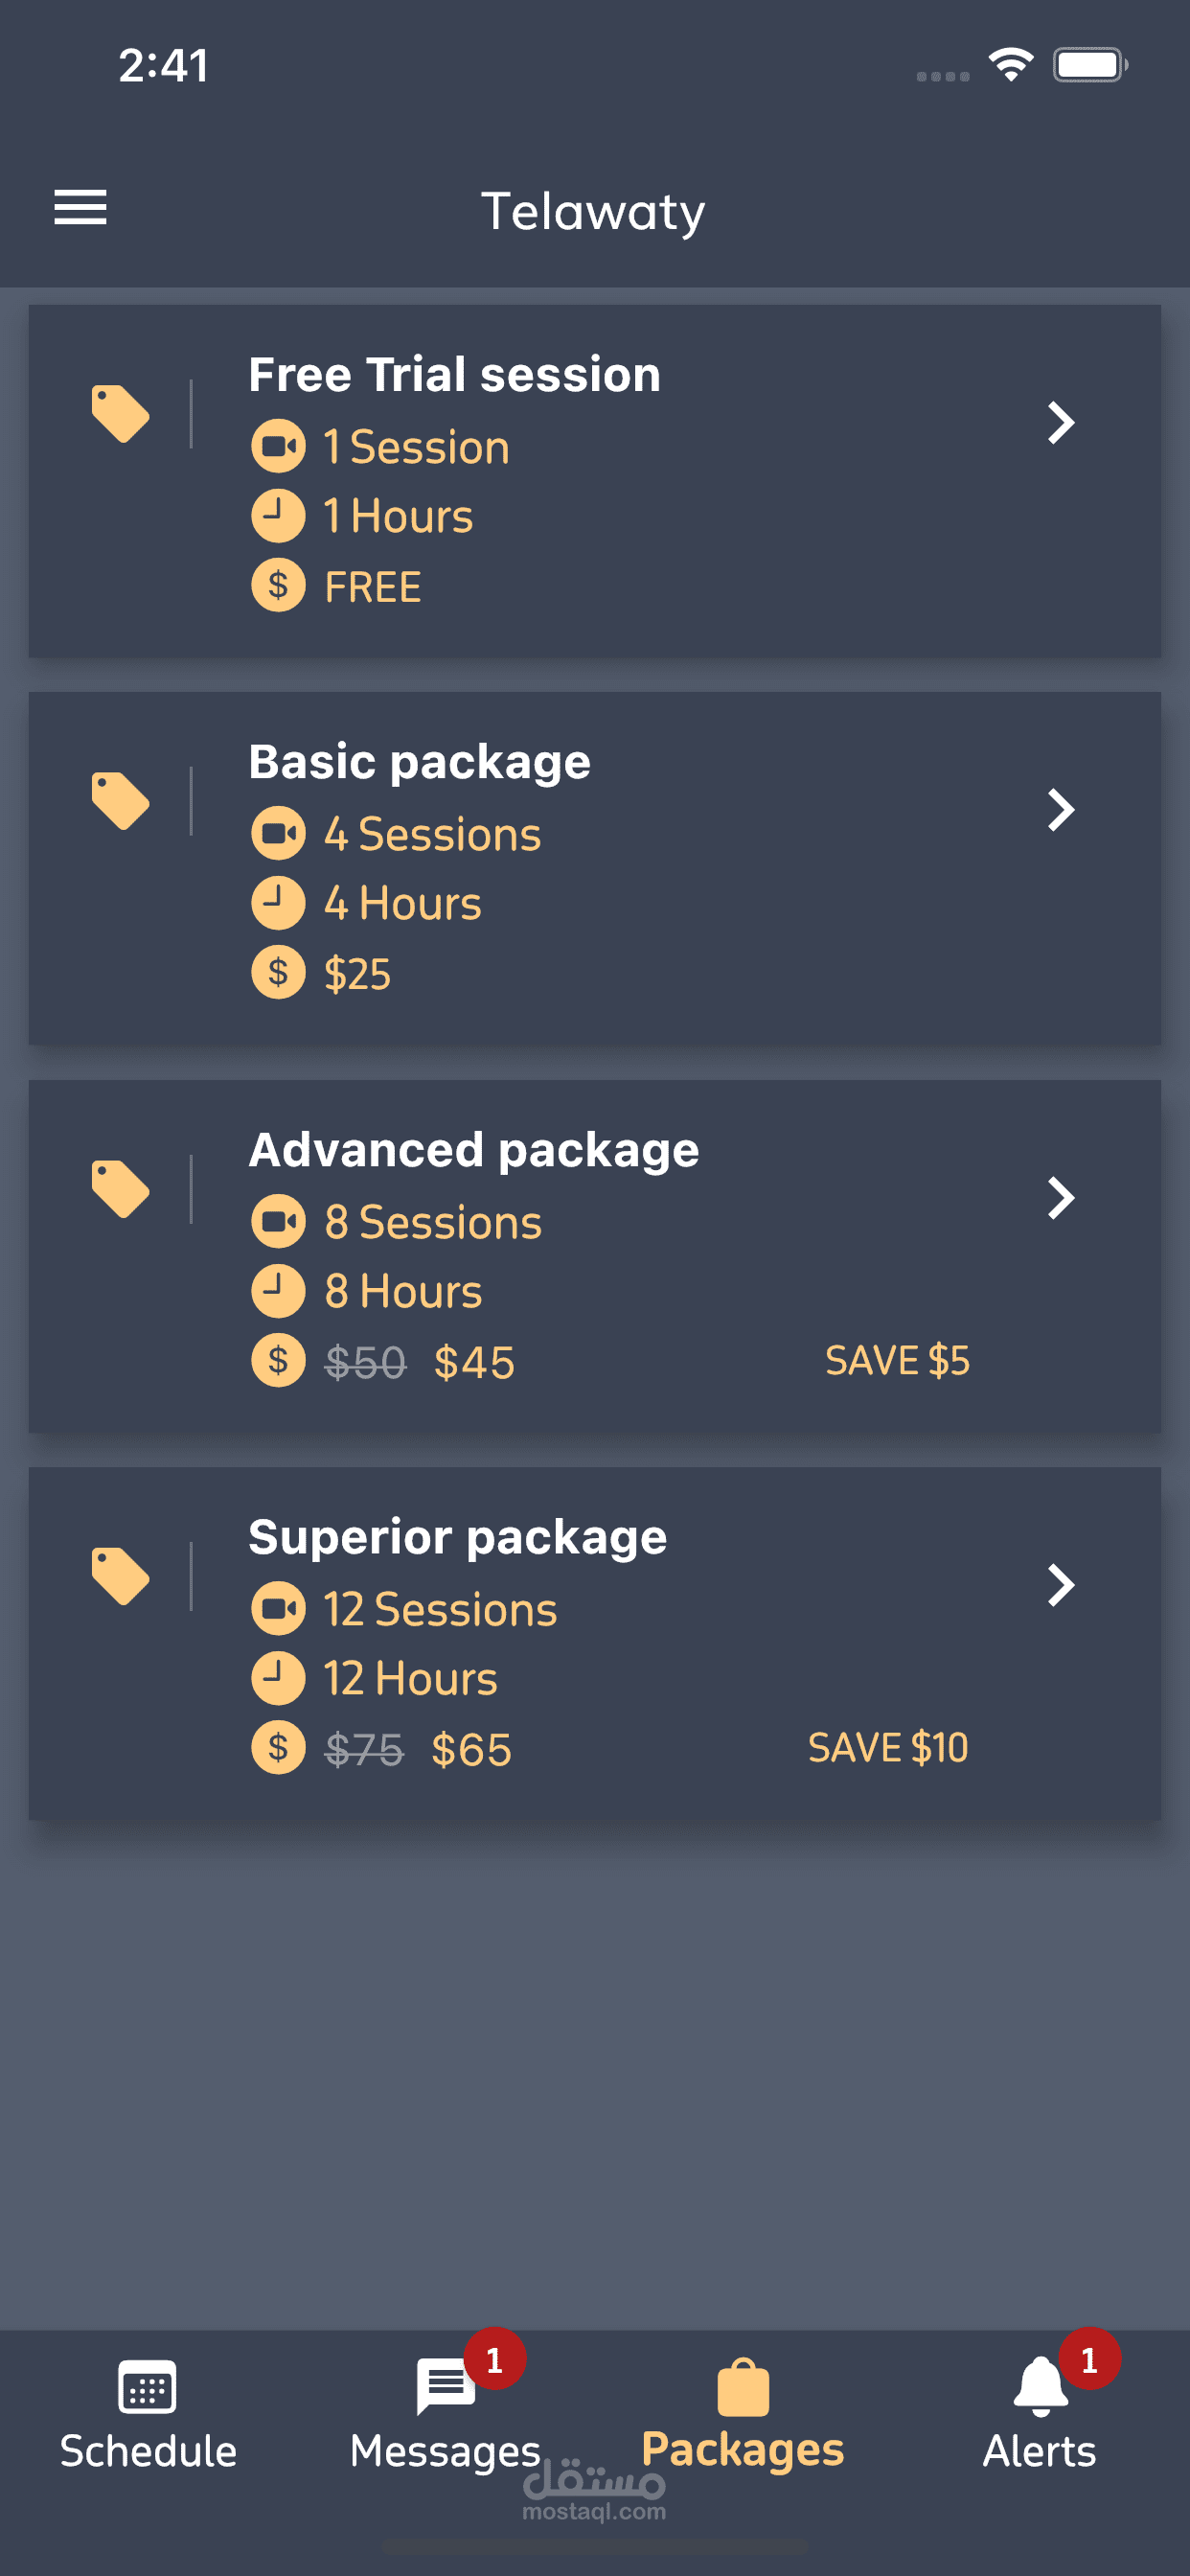Open Advanced package chevron arrow
This screenshot has width=1190, height=2576.
(1060, 1197)
